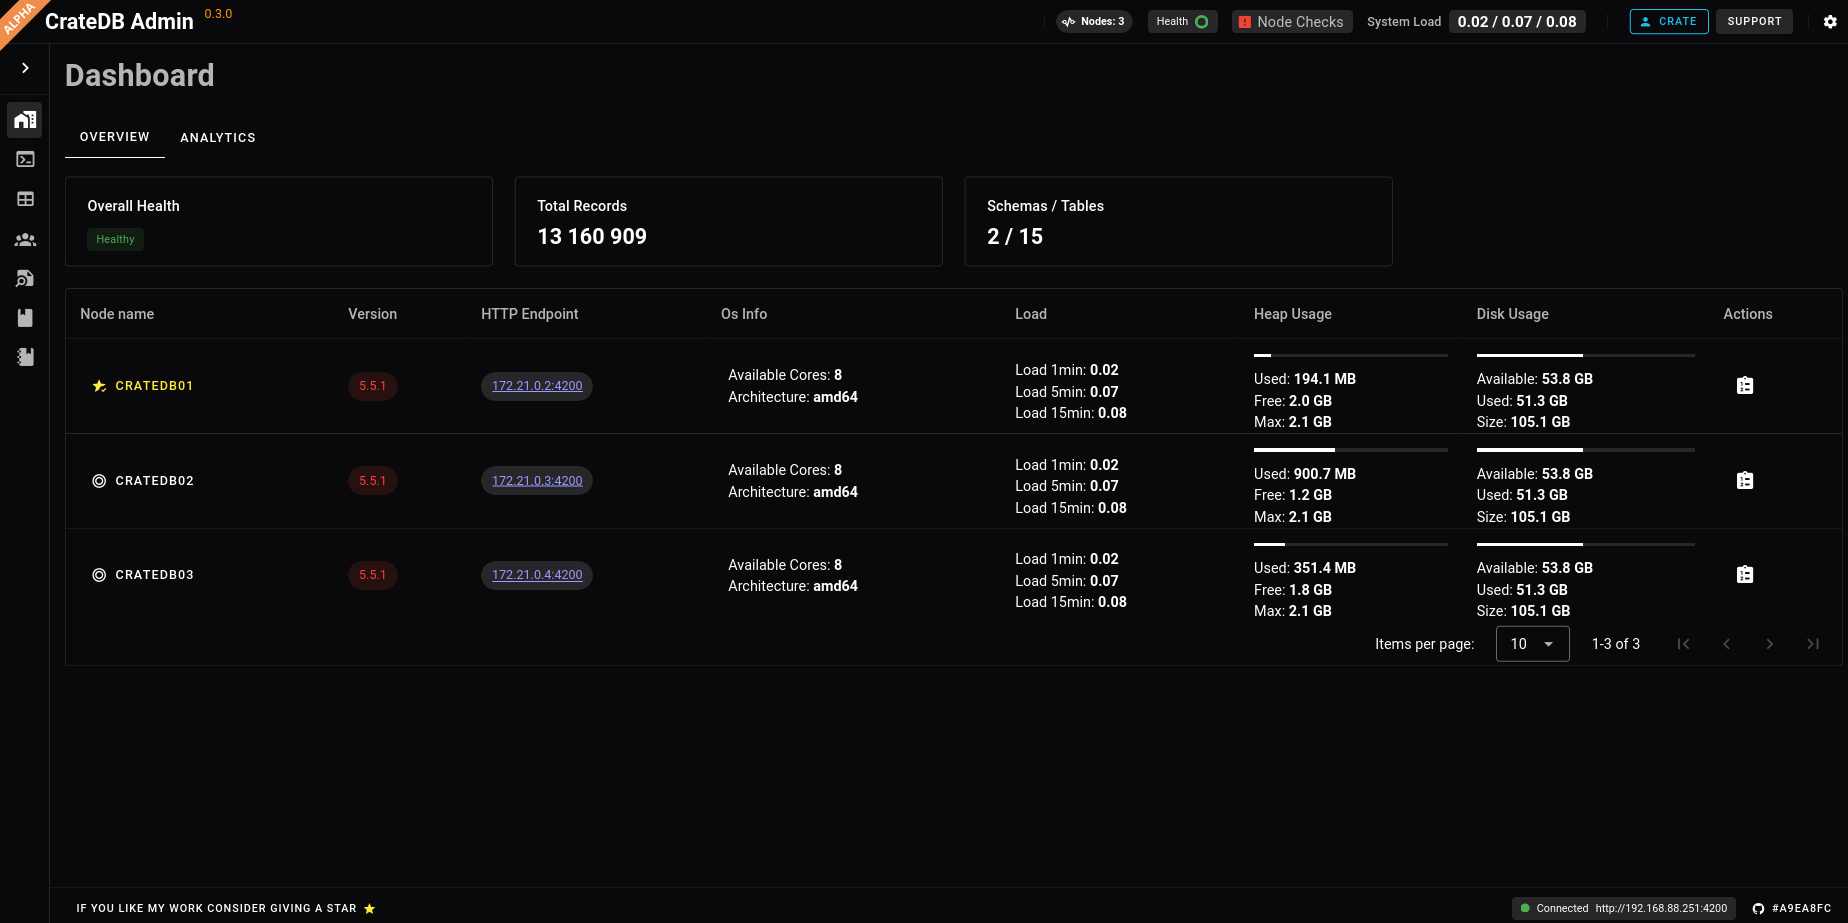
Task: Click the master star icon beside CRATEDB01
Action: (99, 386)
